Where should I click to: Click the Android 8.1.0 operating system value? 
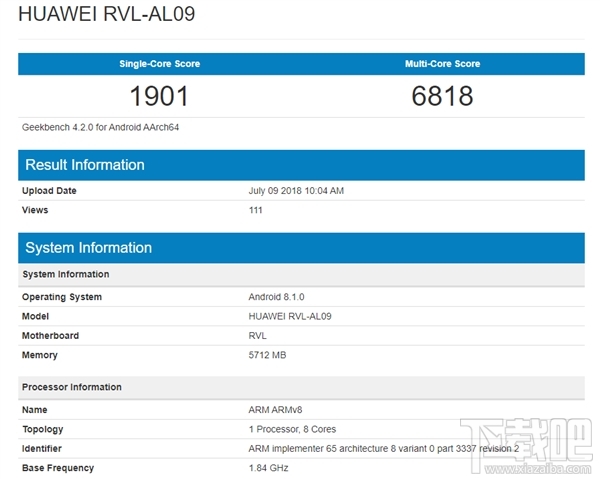click(x=276, y=297)
